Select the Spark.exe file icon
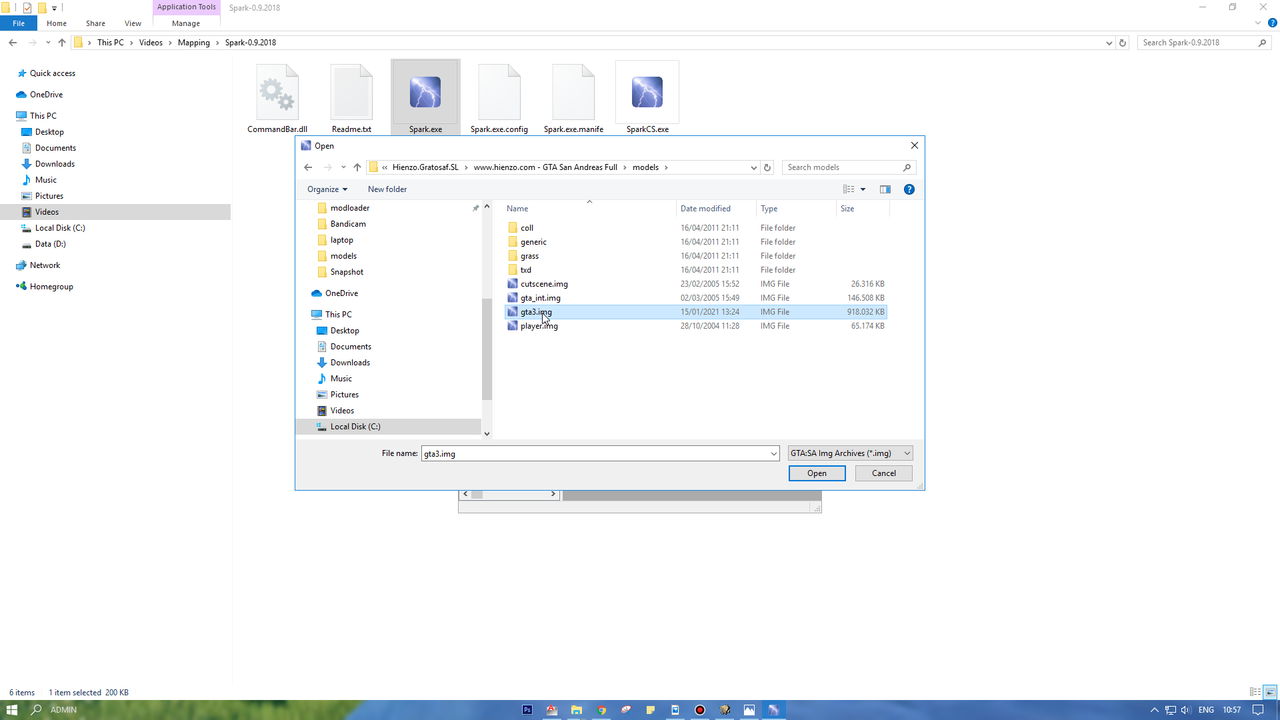Screen dimensions: 1280x720 (425, 92)
